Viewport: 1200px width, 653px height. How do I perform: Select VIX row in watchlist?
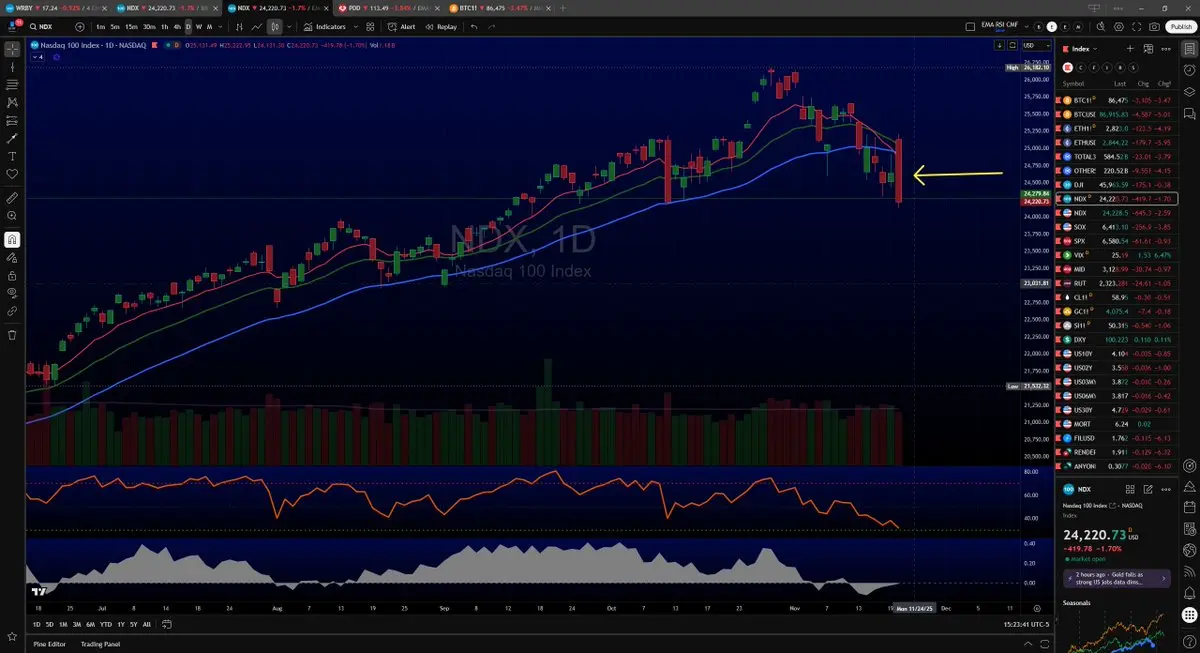pyautogui.click(x=1115, y=255)
